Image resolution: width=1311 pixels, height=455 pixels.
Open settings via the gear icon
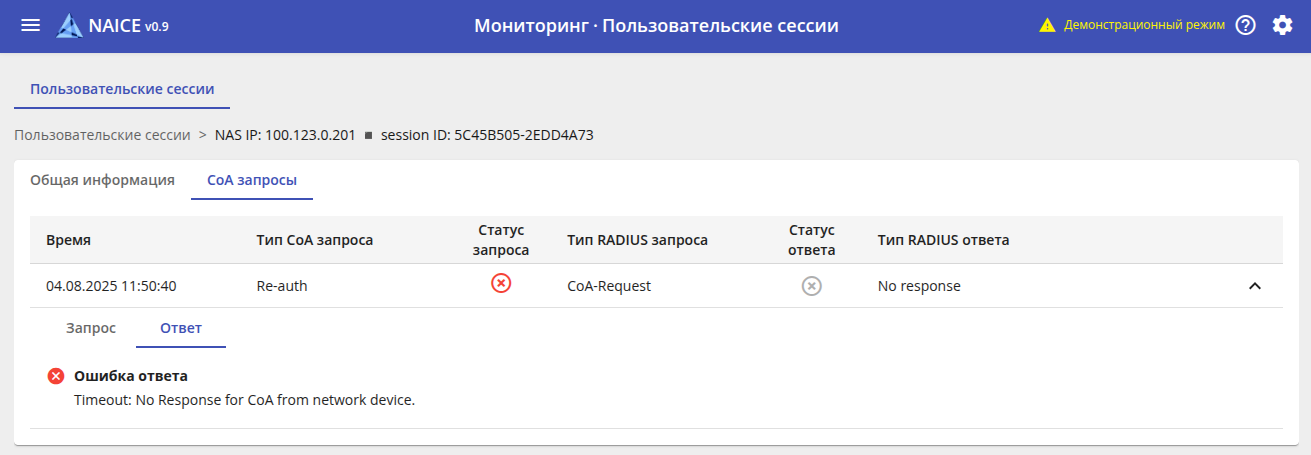tap(1282, 26)
